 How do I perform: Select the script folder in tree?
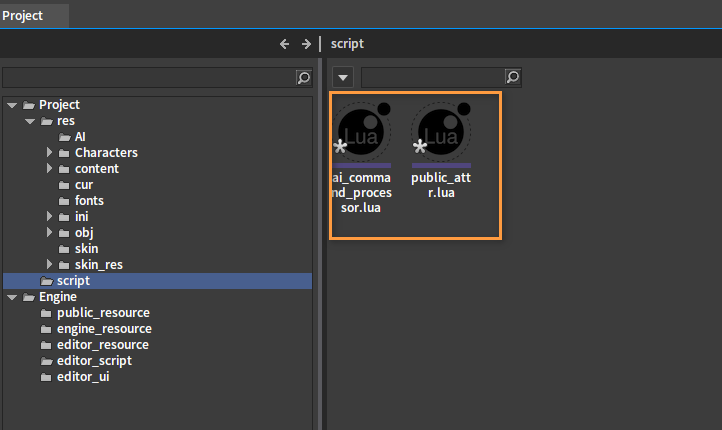pos(73,281)
